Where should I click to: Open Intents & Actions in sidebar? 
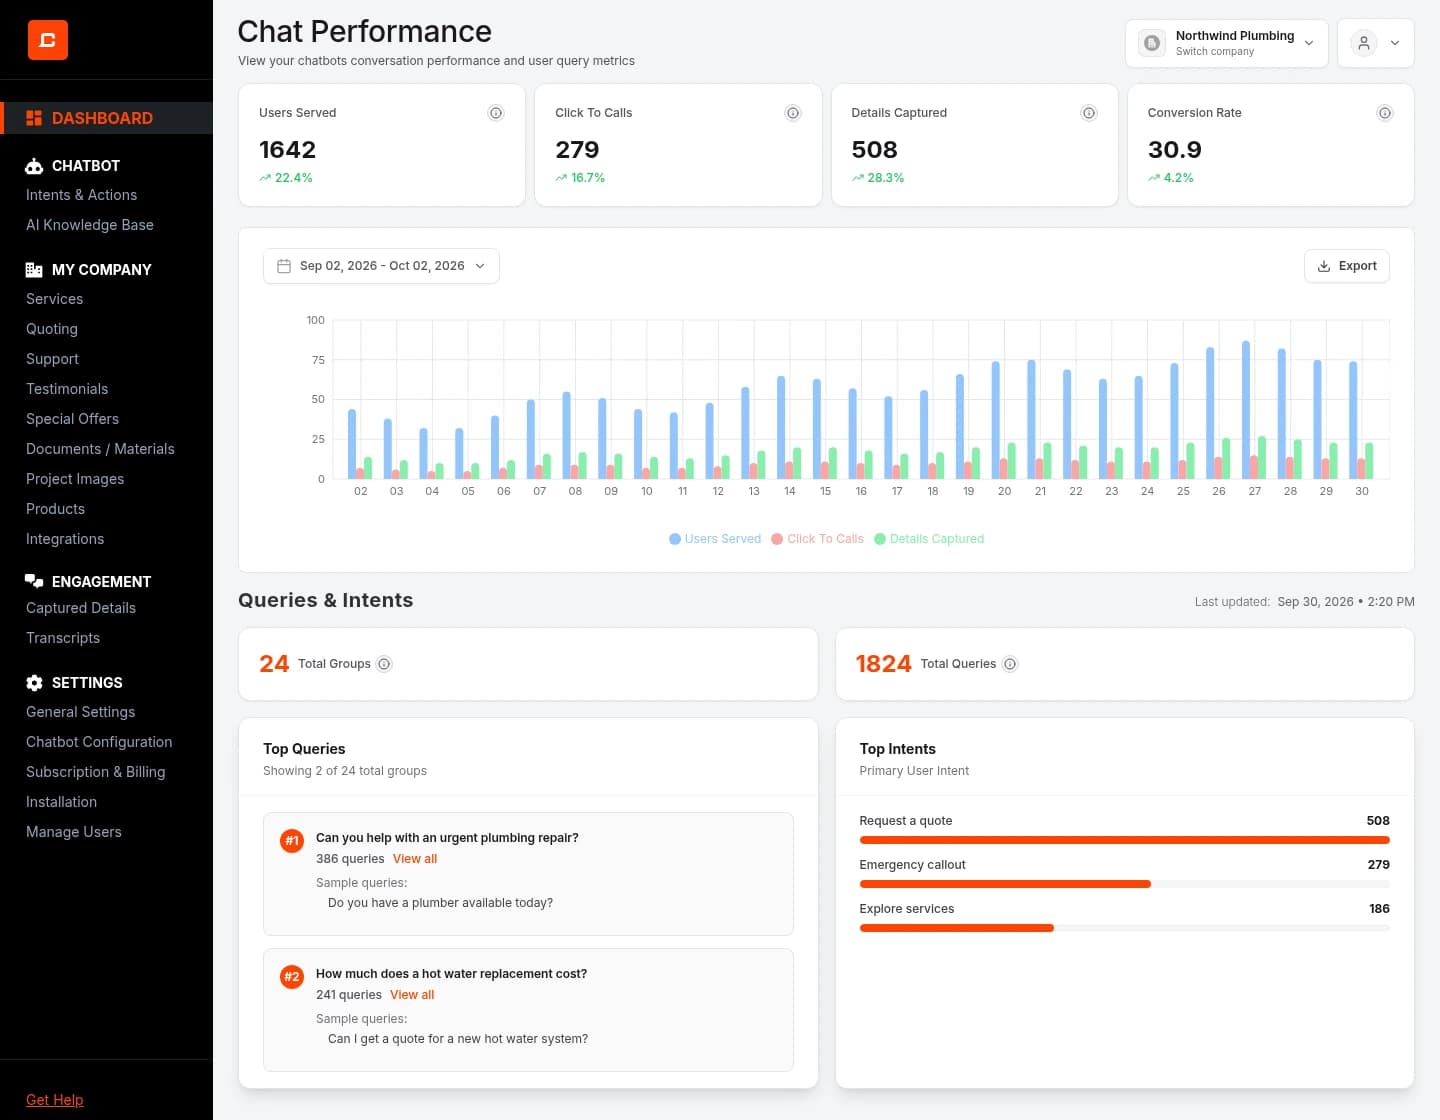[82, 195]
